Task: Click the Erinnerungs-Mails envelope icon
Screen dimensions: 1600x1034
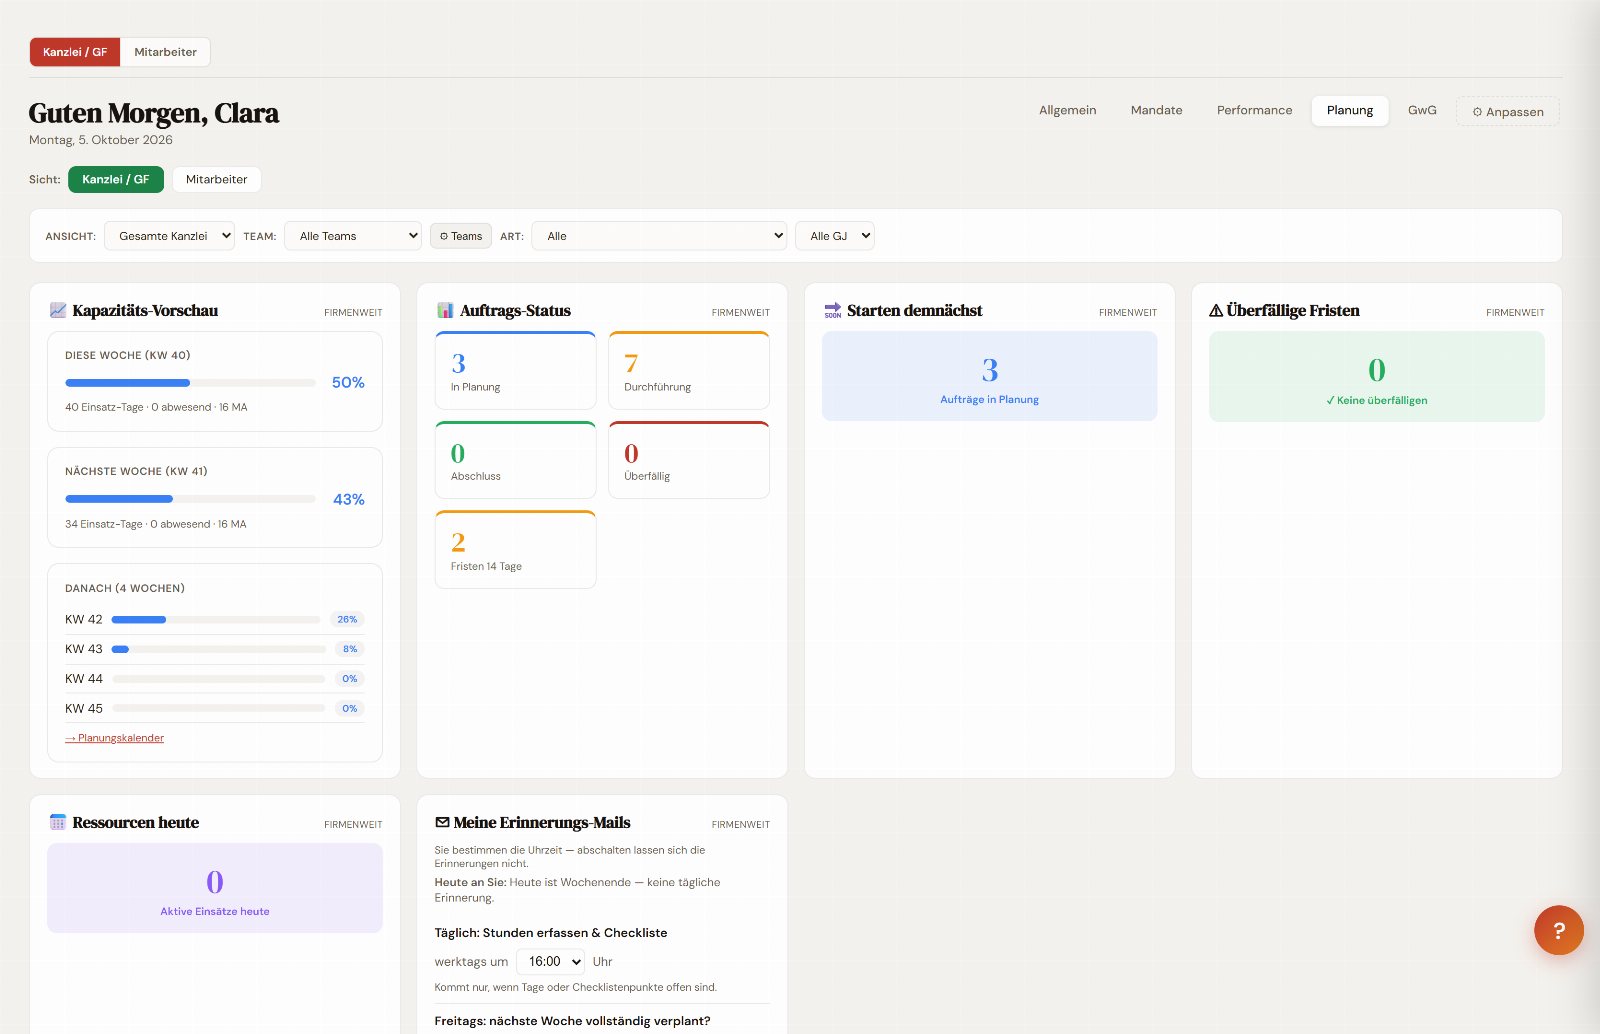Action: click(x=442, y=822)
